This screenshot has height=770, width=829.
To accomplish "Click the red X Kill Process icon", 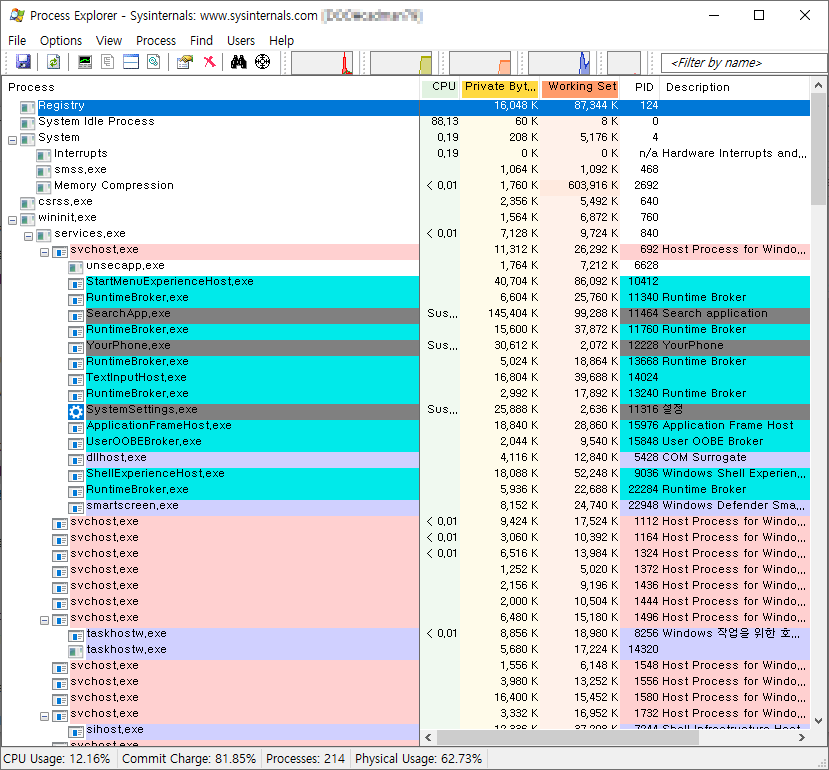I will 209,62.
